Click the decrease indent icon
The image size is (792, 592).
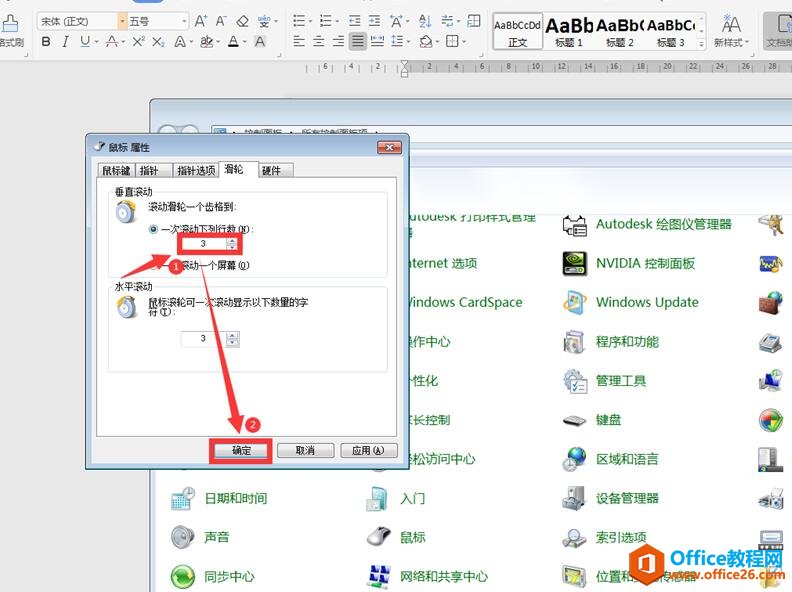(355, 21)
